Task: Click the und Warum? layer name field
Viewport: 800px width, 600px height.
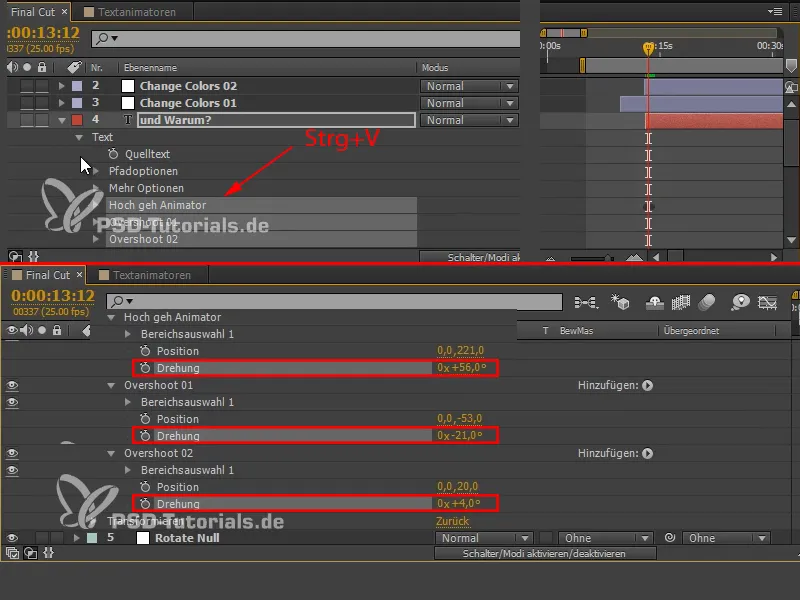Action: (x=276, y=120)
